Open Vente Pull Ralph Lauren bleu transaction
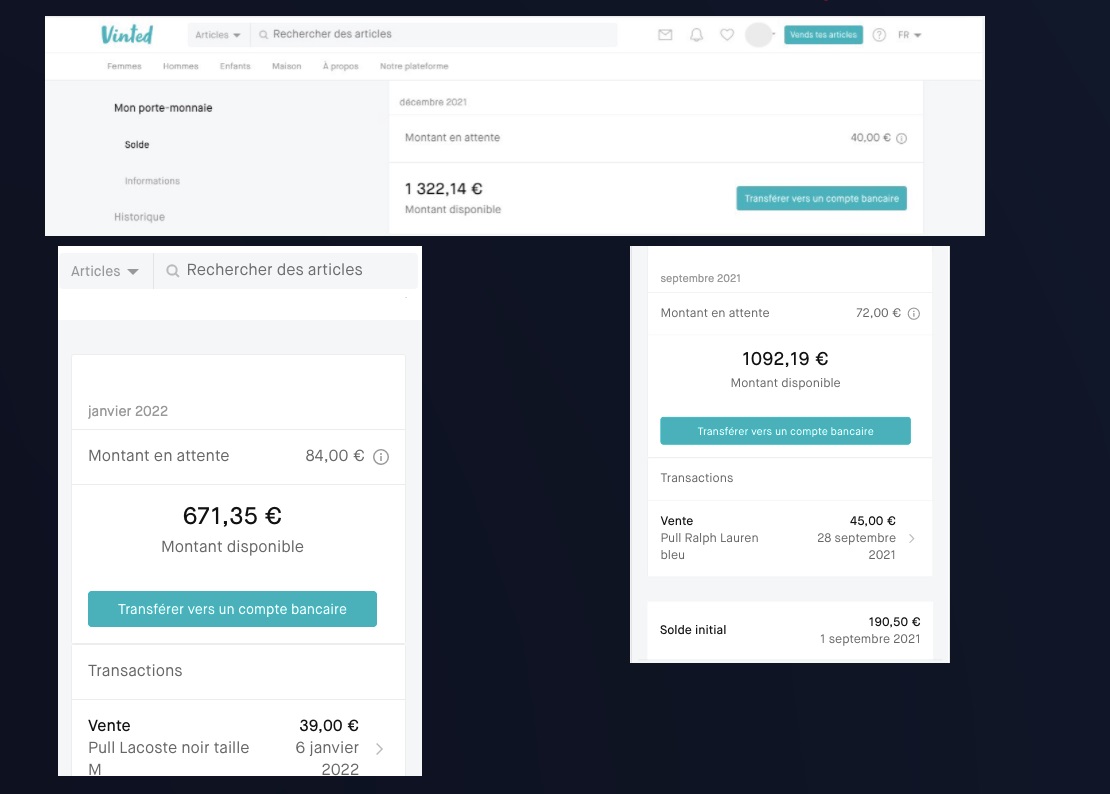The image size is (1110, 794). click(789, 538)
